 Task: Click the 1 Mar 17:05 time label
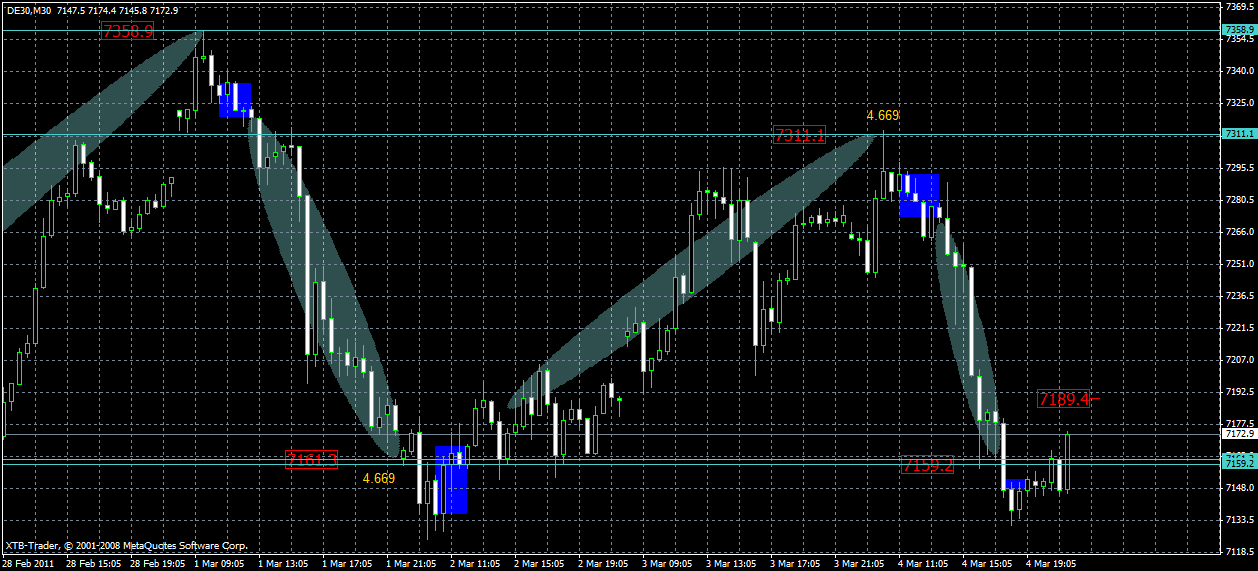tap(347, 563)
